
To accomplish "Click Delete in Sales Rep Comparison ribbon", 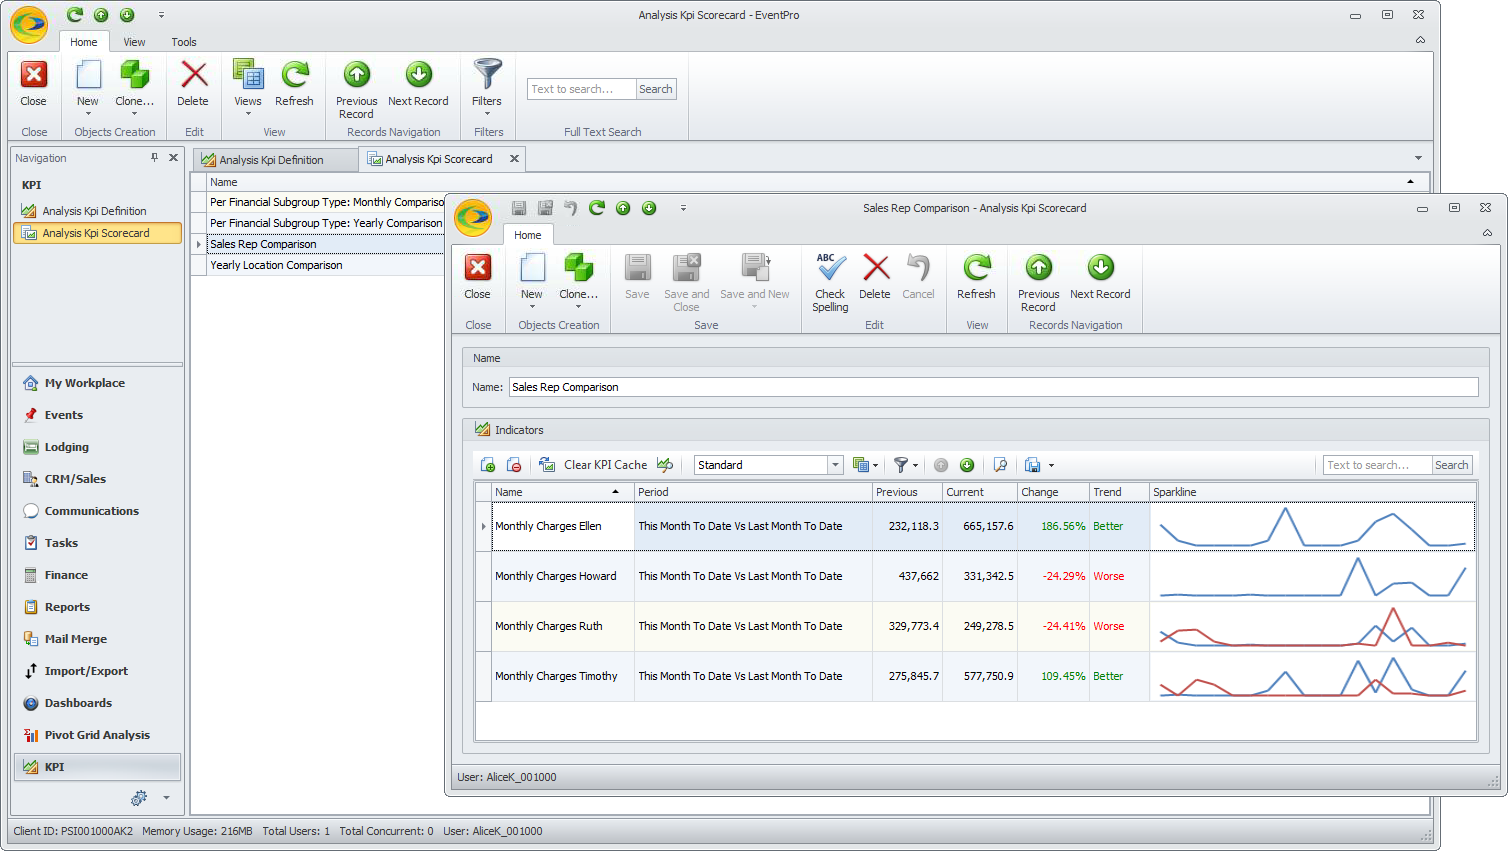I will (x=875, y=277).
